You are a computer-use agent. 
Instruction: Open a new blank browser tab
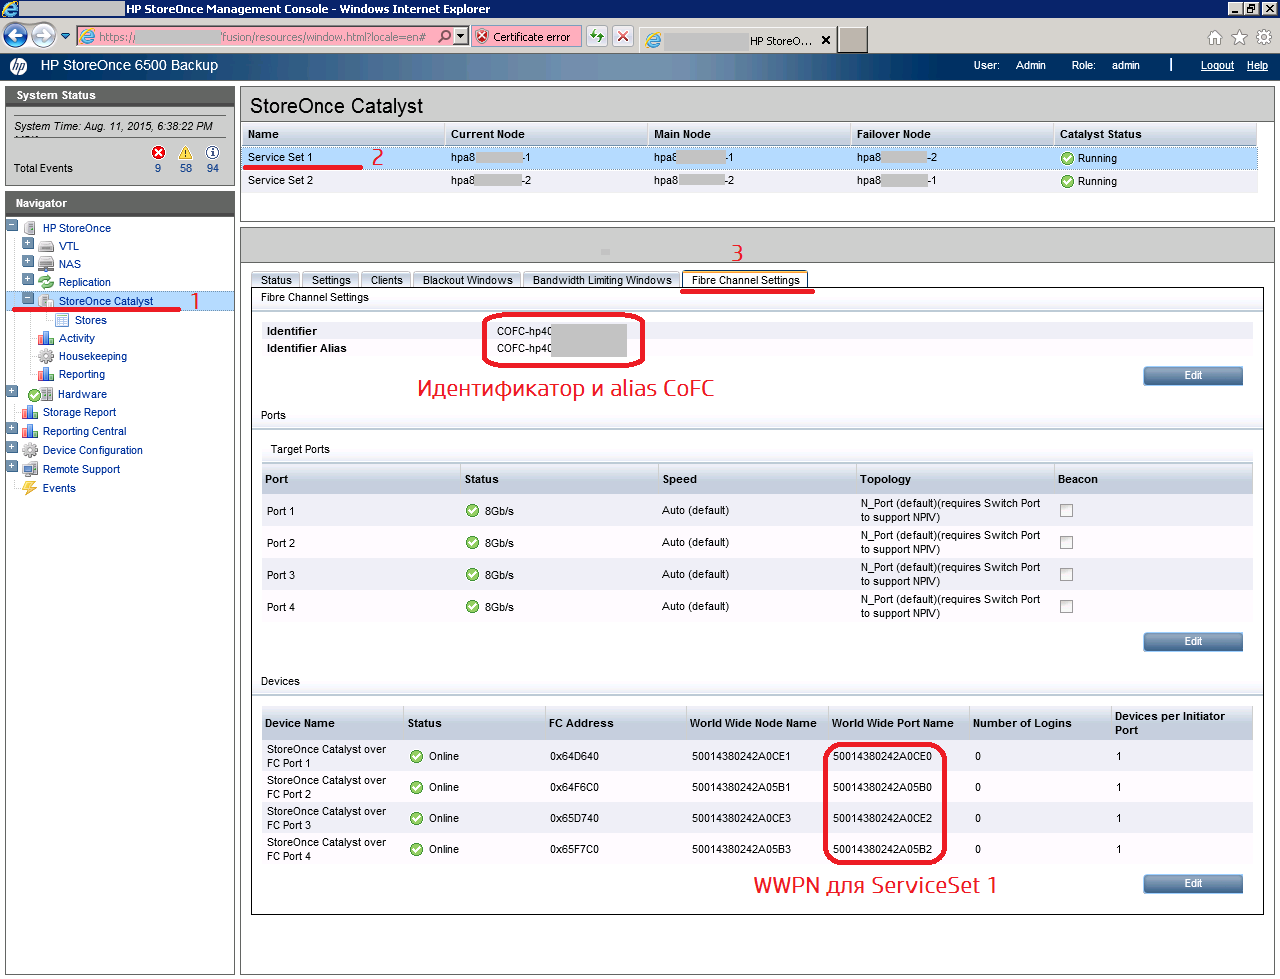point(852,40)
